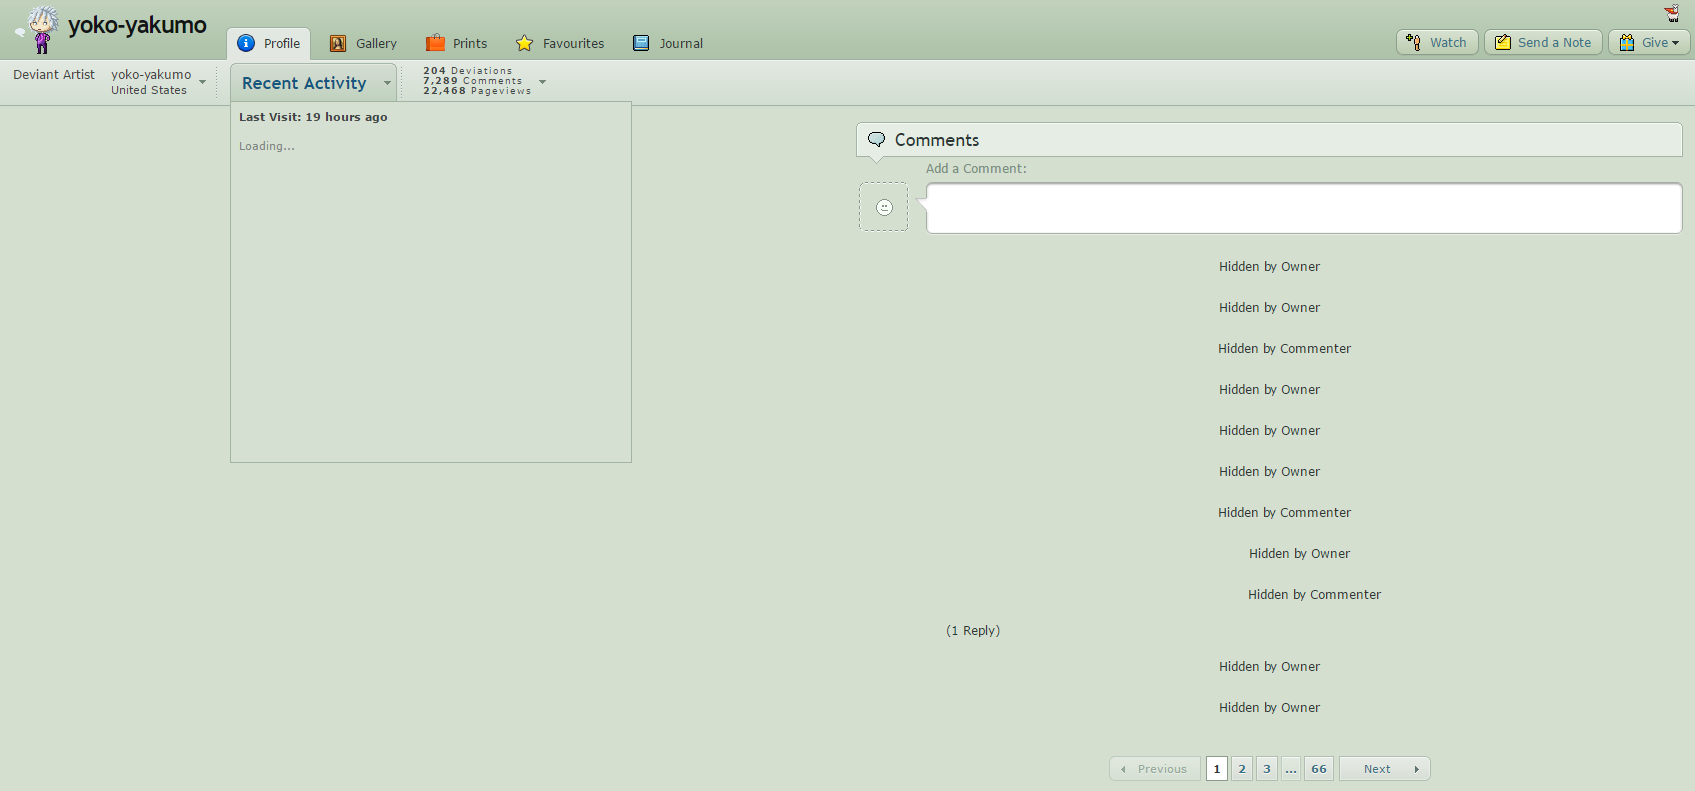Click the "Deviant Artist" label
This screenshot has height=791, width=1695.
pos(54,74)
